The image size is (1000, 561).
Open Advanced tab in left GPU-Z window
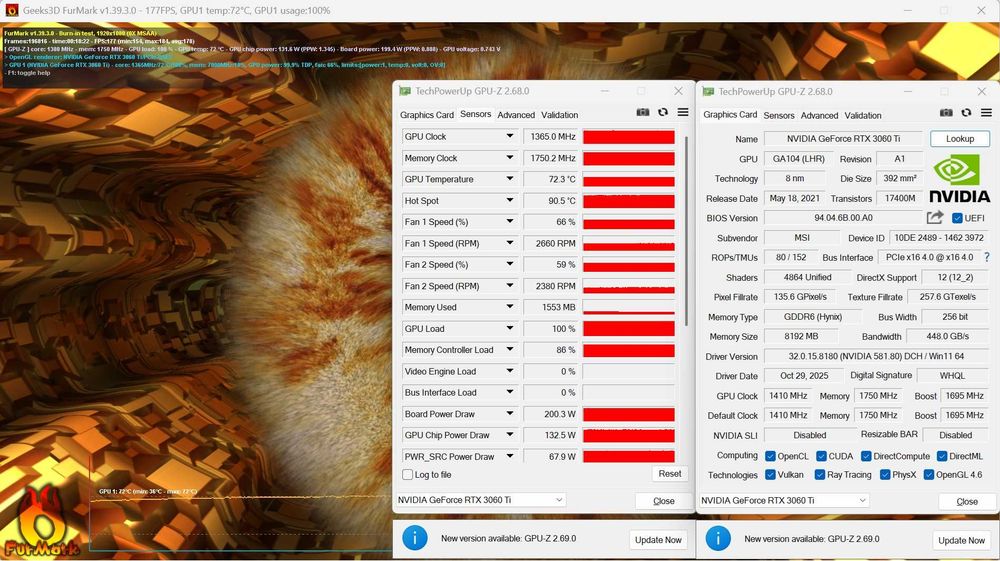pyautogui.click(x=516, y=115)
